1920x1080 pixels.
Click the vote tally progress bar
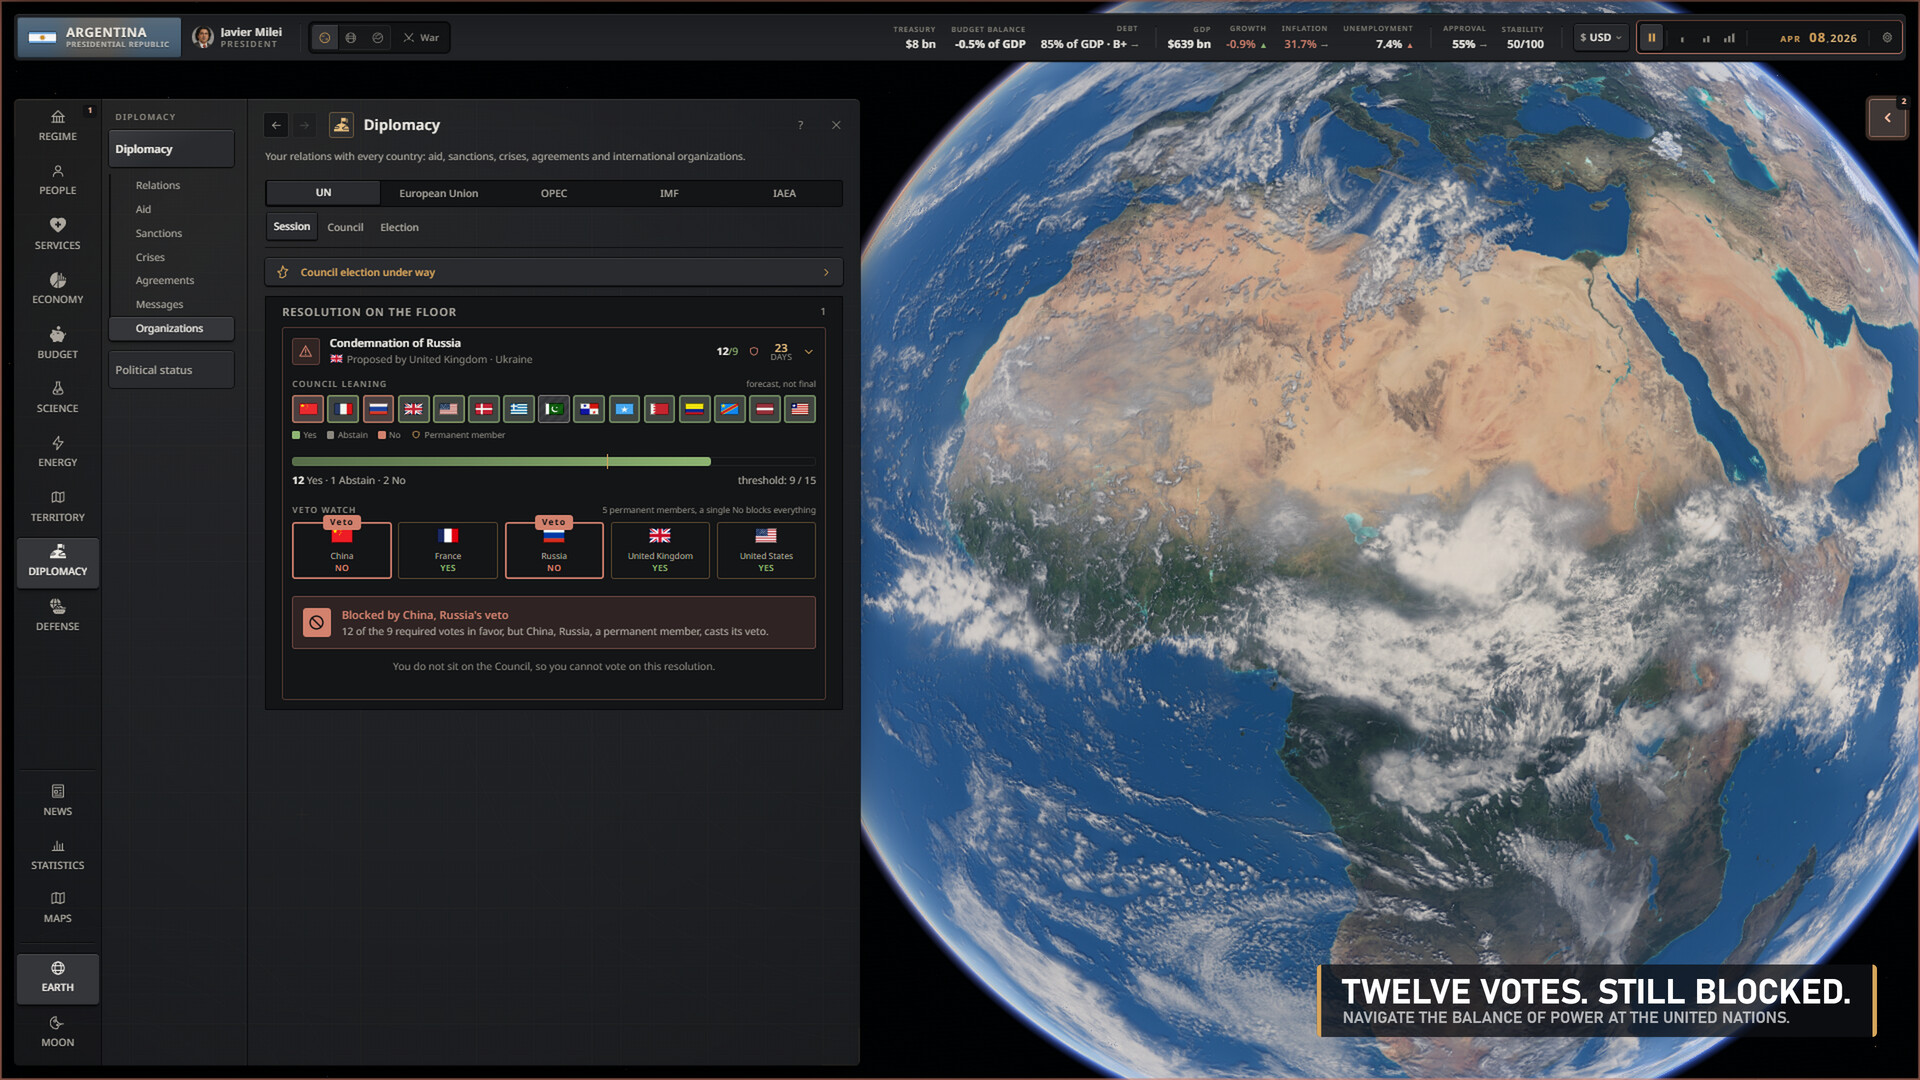point(554,461)
